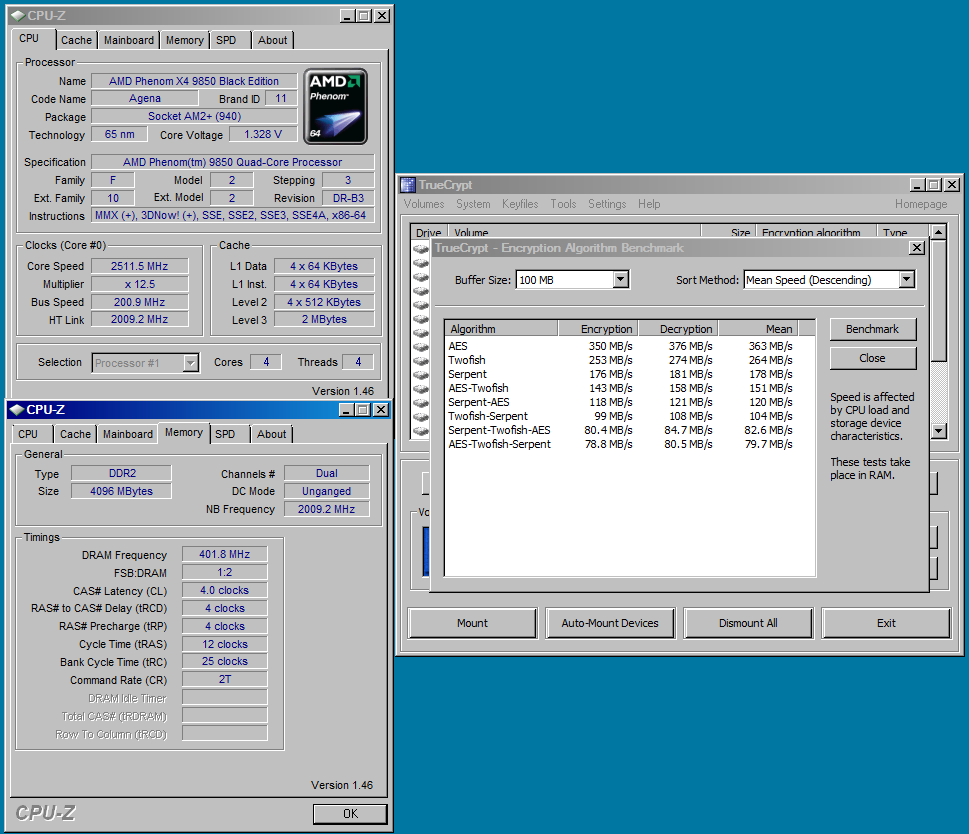
Task: Run the Benchmark button
Action: click(873, 329)
